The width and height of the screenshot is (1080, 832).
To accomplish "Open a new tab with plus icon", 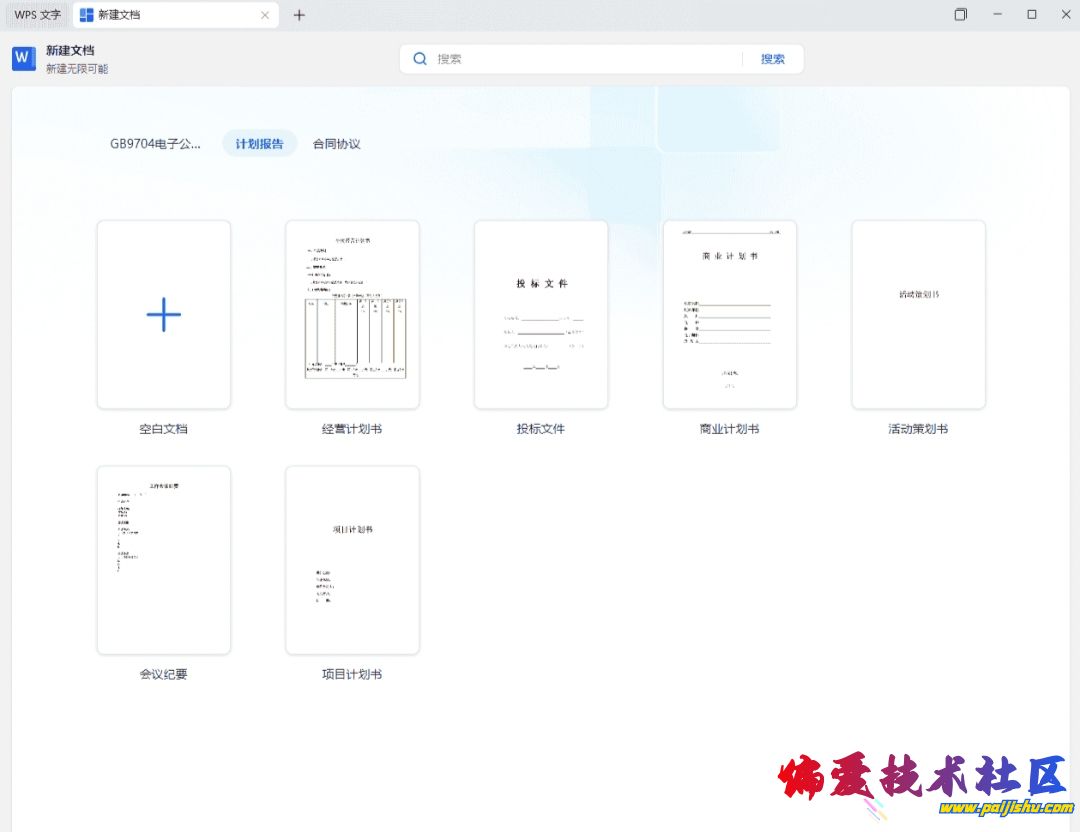I will click(x=299, y=15).
